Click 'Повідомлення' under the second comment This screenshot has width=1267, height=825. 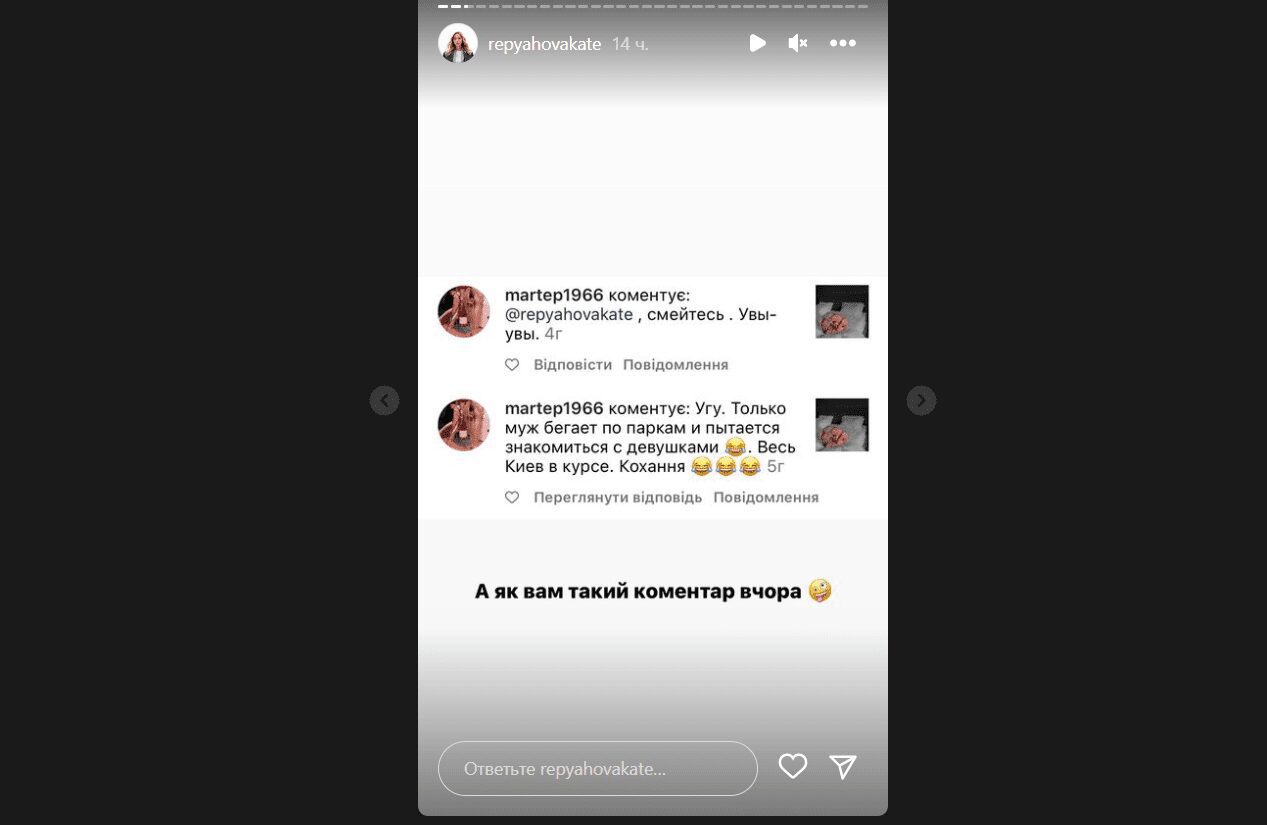766,497
